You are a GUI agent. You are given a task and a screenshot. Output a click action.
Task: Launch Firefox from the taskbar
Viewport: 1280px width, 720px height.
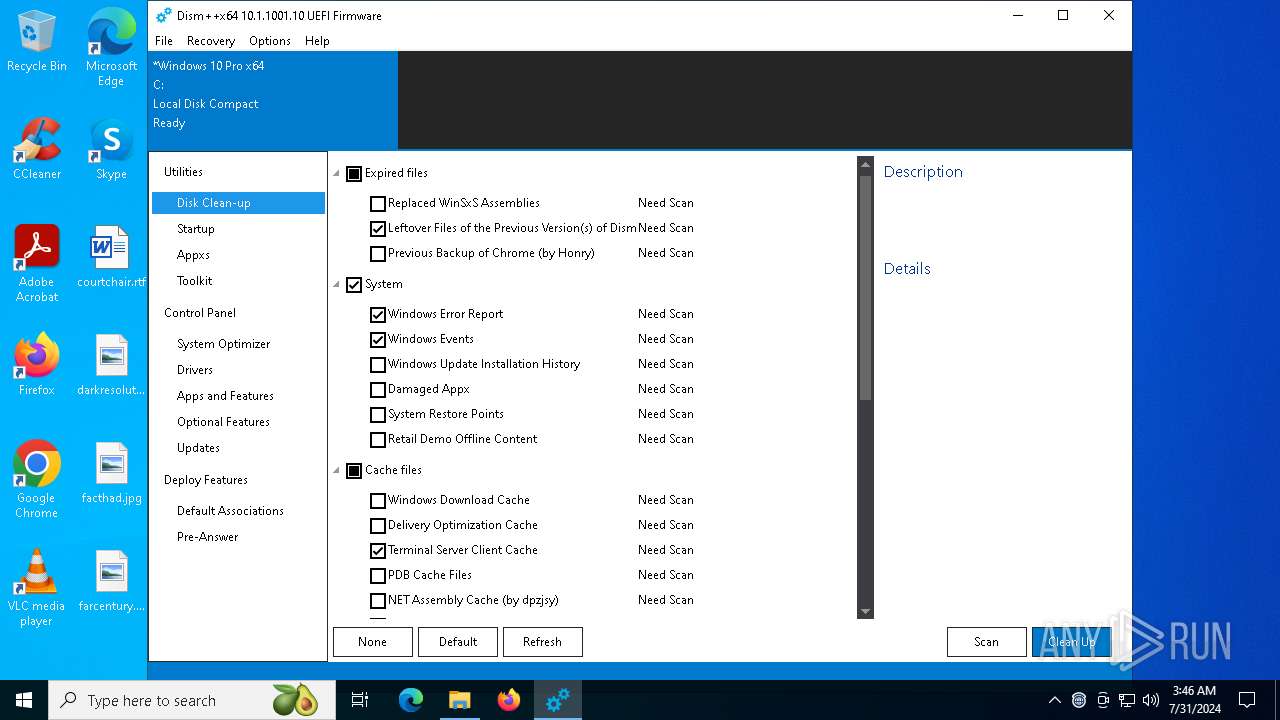click(509, 700)
